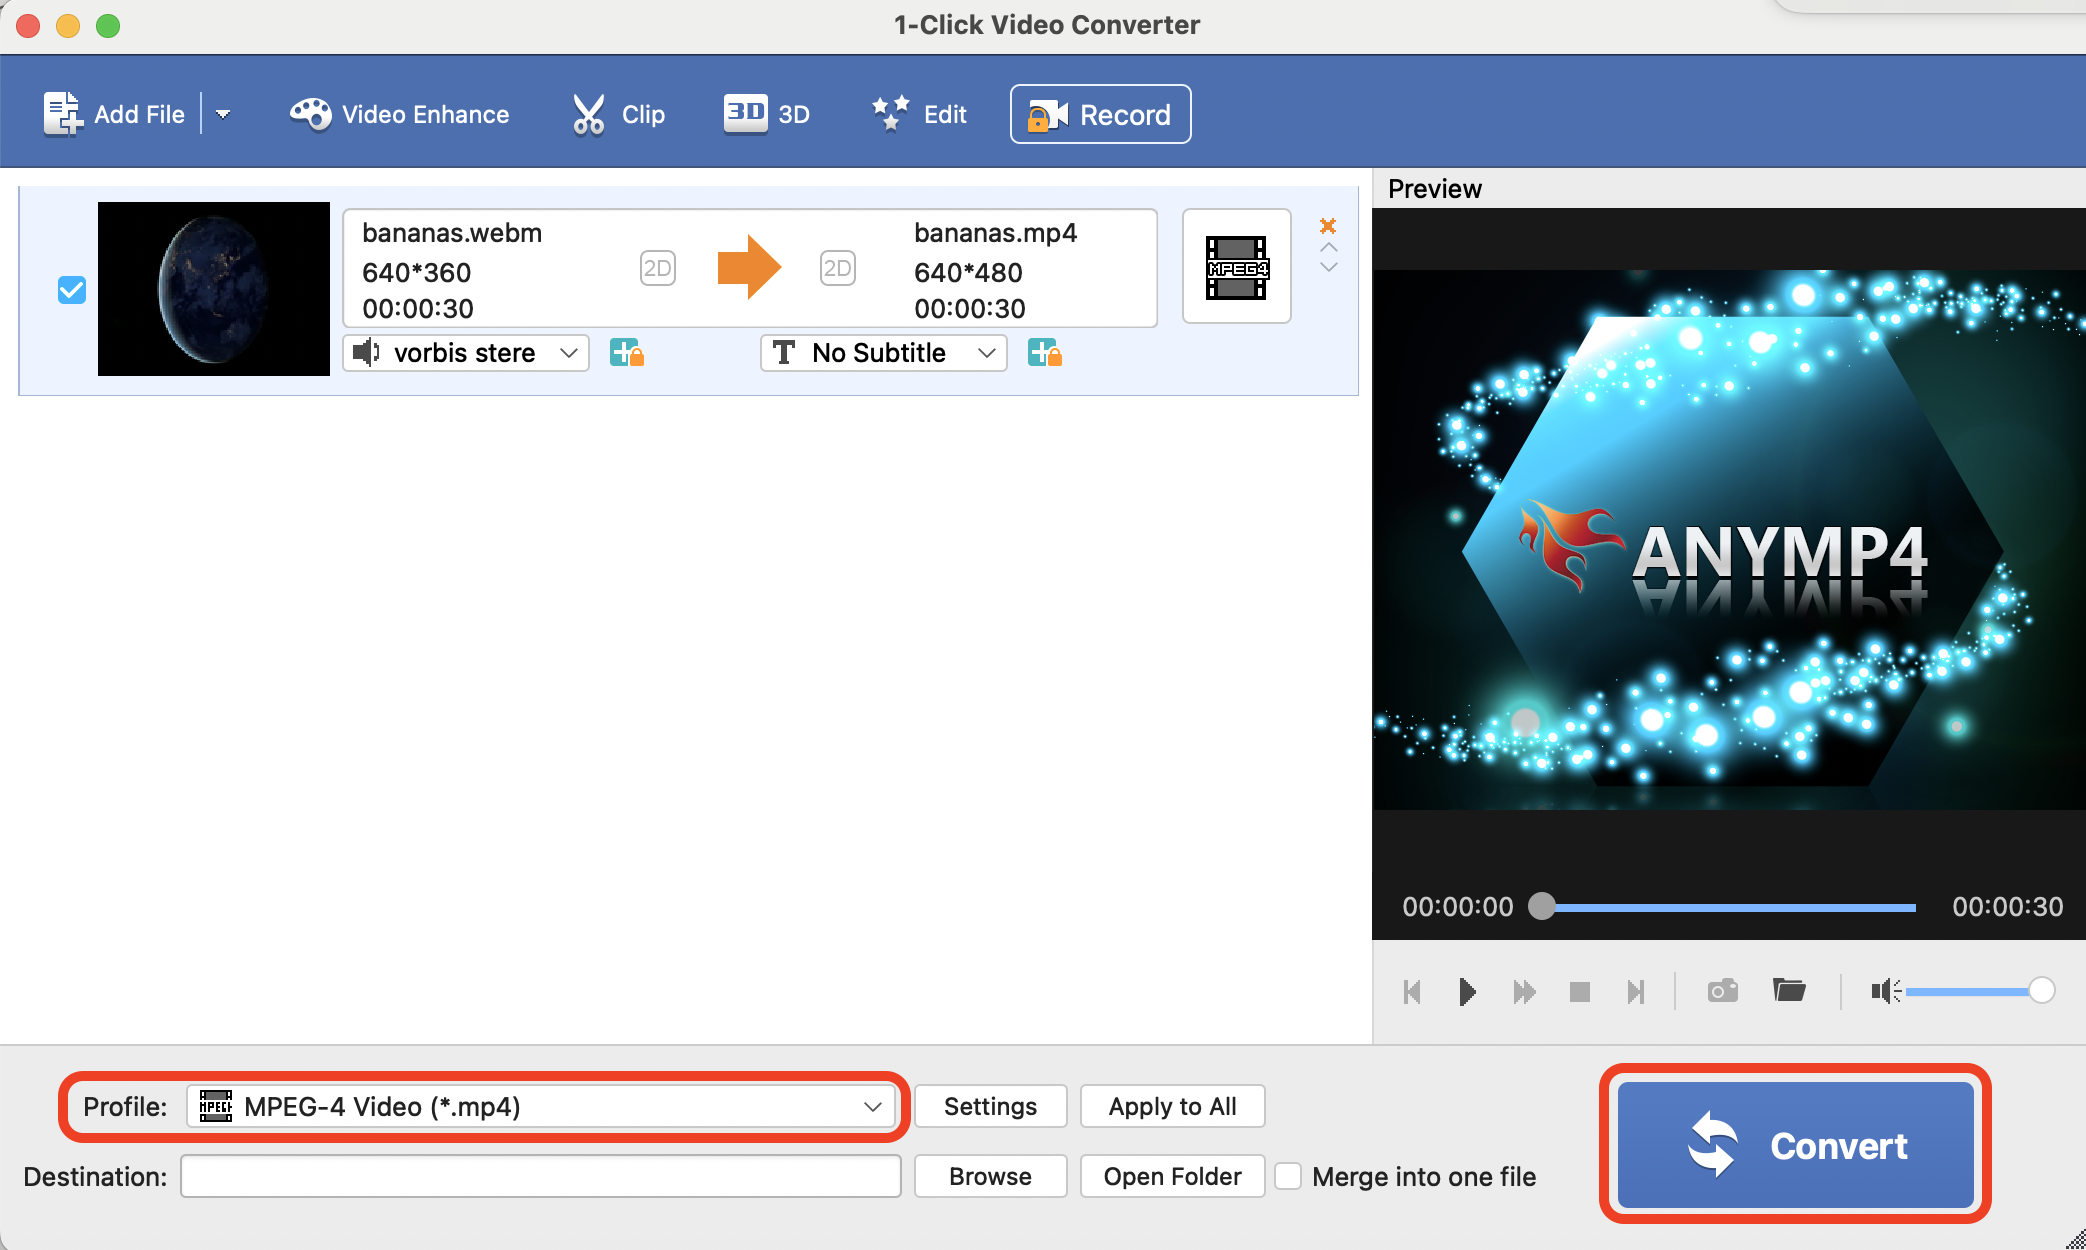Adjust the preview volume slider
The image size is (2086, 1250).
coord(1980,991)
